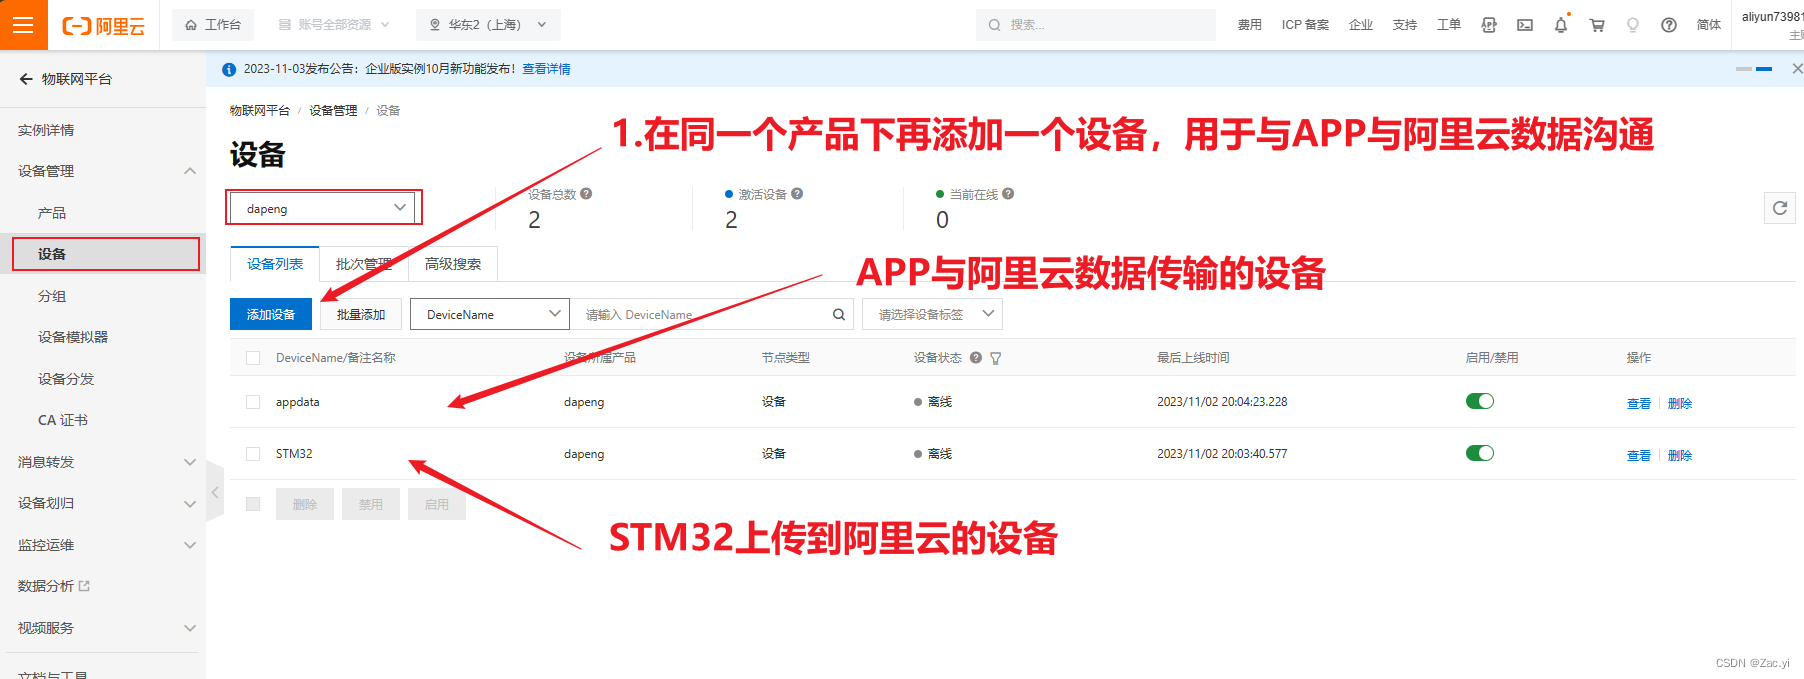This screenshot has height=679, width=1804.
Task: Click the 工作台 home icon button
Action: tap(213, 25)
